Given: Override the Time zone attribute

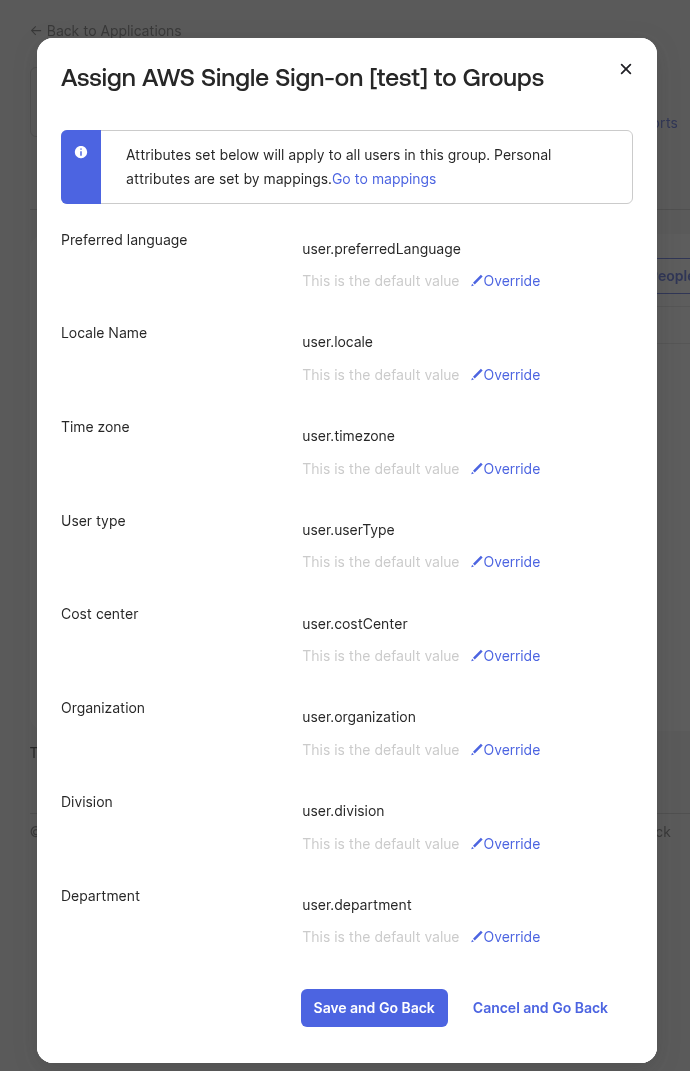Looking at the screenshot, I should (x=511, y=469).
